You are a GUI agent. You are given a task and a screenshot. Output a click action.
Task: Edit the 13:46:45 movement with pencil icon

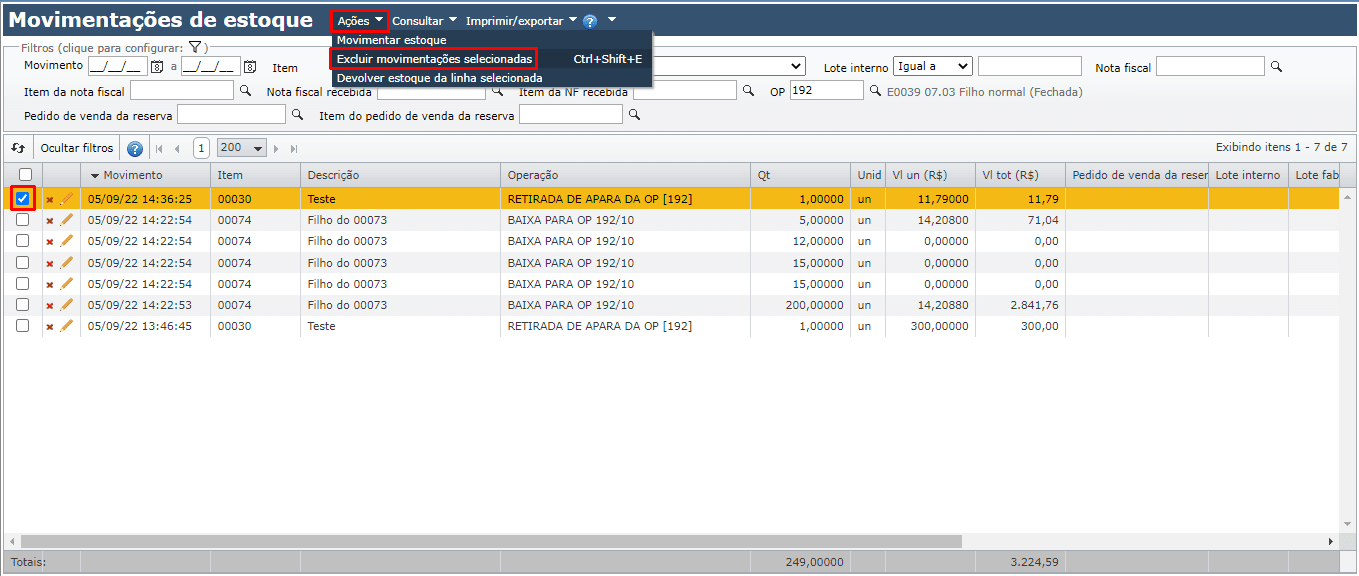(x=67, y=326)
